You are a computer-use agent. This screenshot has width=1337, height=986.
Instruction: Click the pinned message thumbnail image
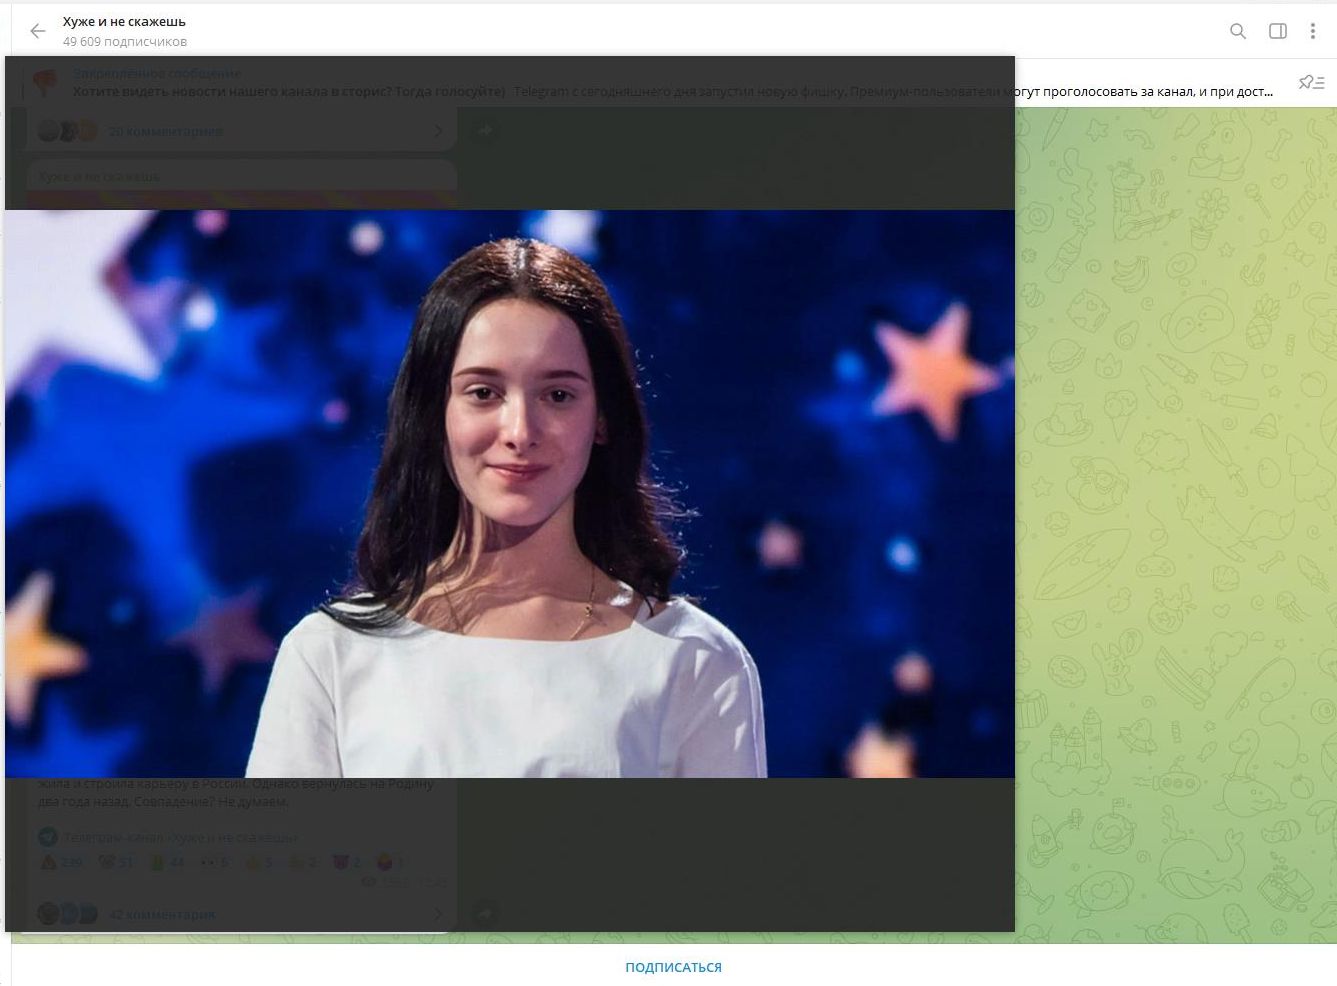[45, 82]
